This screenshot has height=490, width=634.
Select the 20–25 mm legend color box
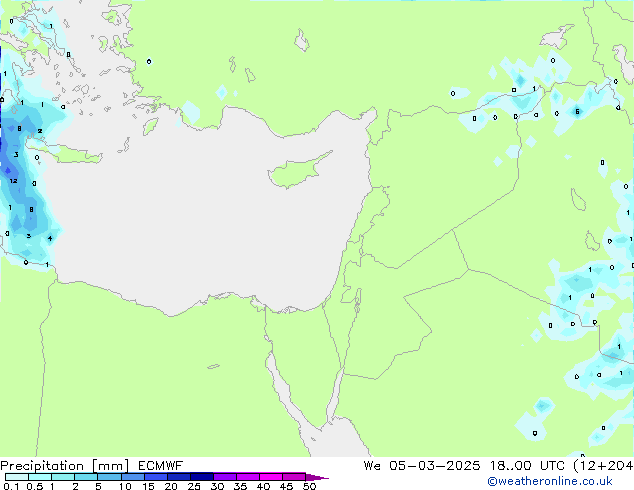pos(179,477)
